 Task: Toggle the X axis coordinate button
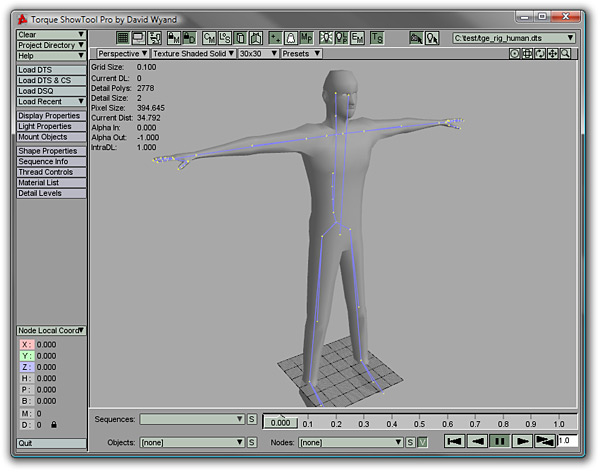point(26,344)
